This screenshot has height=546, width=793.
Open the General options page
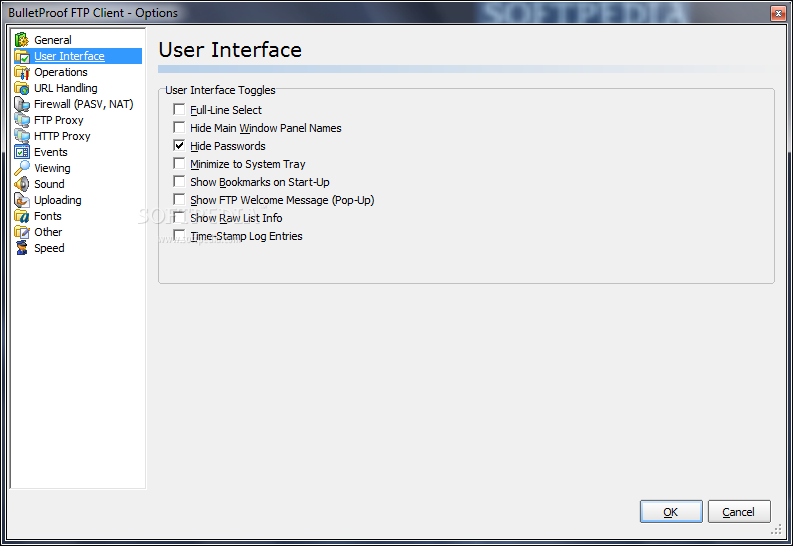(x=53, y=40)
